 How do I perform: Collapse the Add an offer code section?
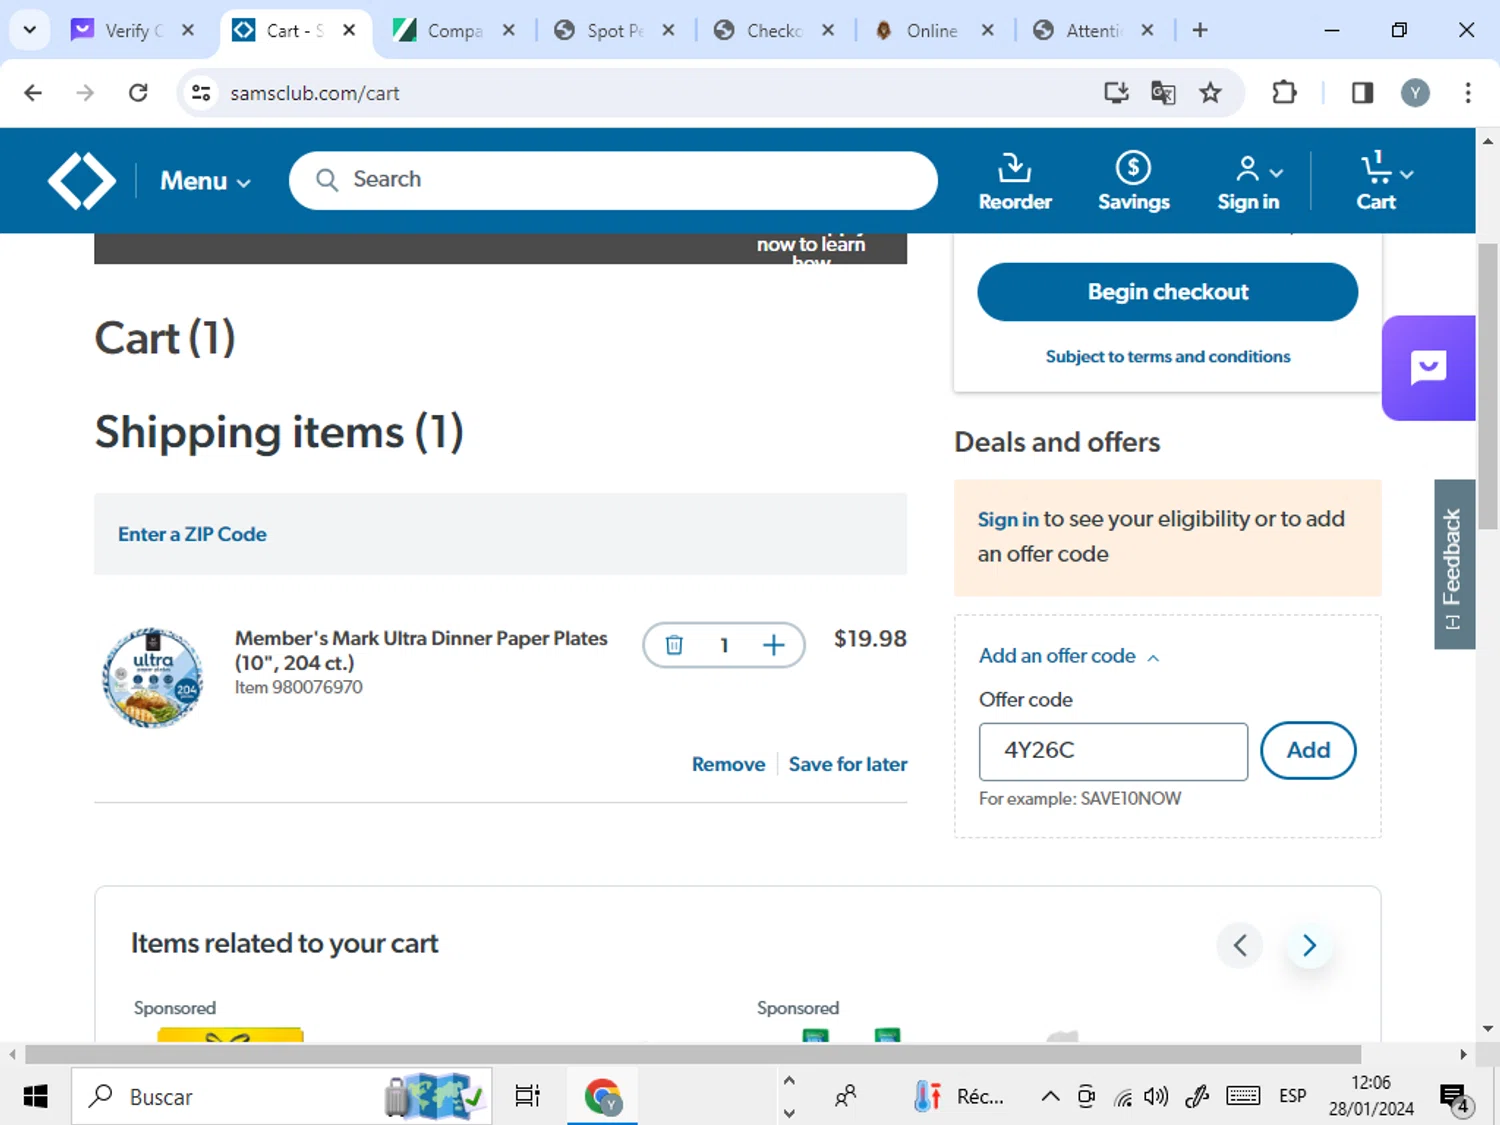pos(1068,656)
